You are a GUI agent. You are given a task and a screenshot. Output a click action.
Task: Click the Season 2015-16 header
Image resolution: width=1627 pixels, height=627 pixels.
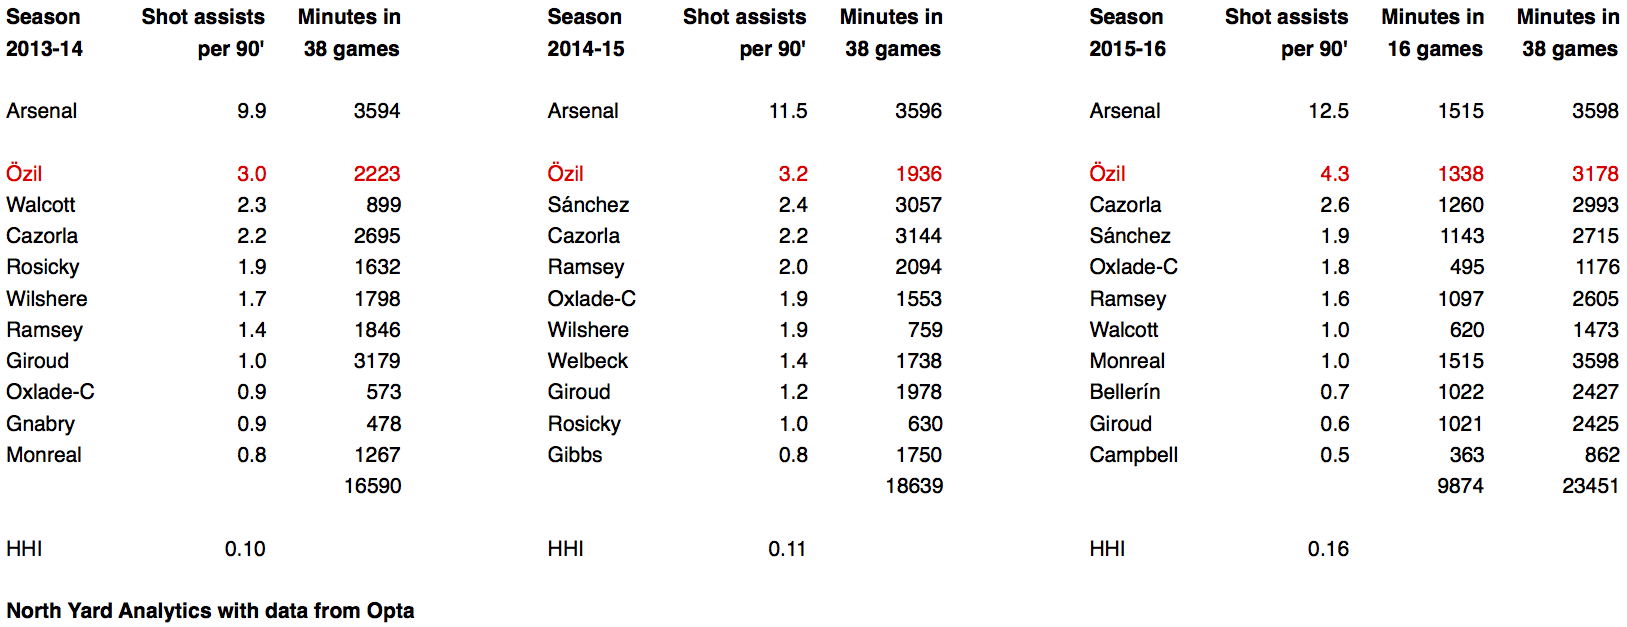(1127, 33)
